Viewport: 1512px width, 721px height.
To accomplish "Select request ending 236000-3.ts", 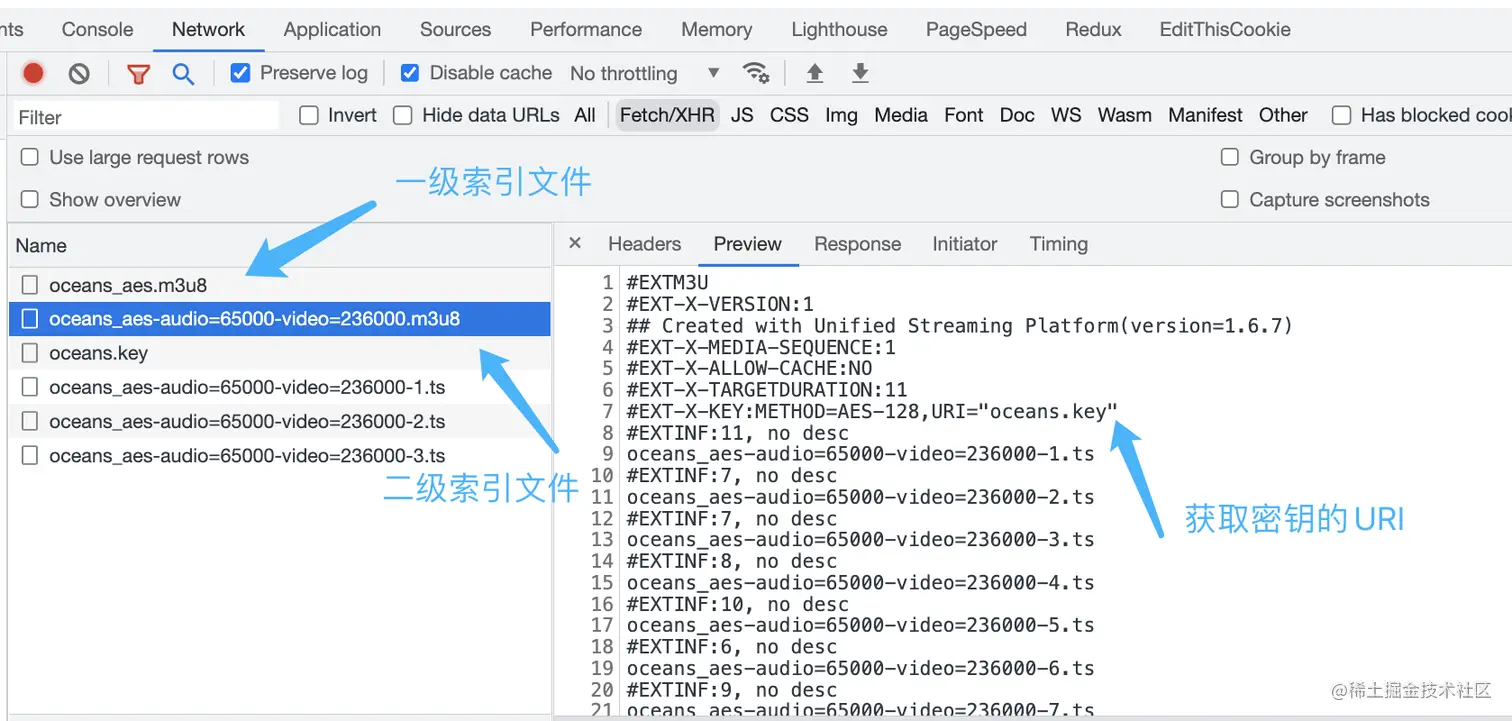I will pyautogui.click(x=280, y=455).
